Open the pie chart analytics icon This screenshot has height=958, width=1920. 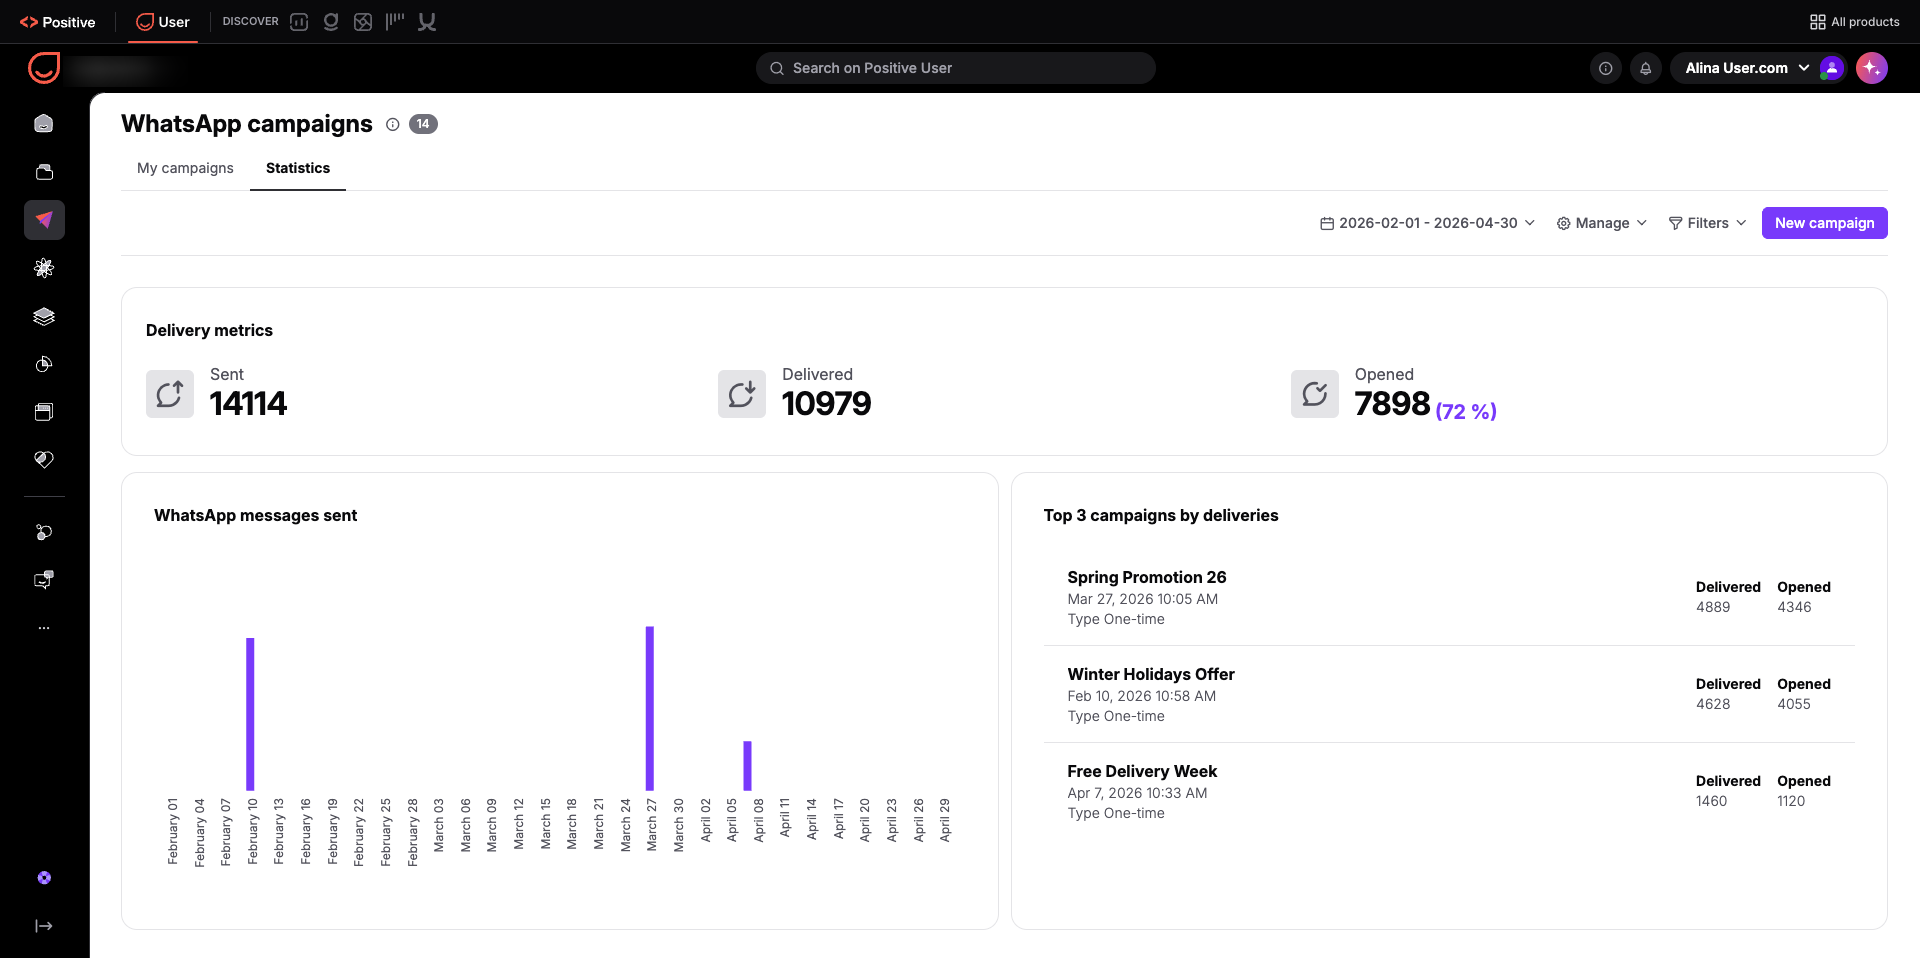(x=44, y=364)
